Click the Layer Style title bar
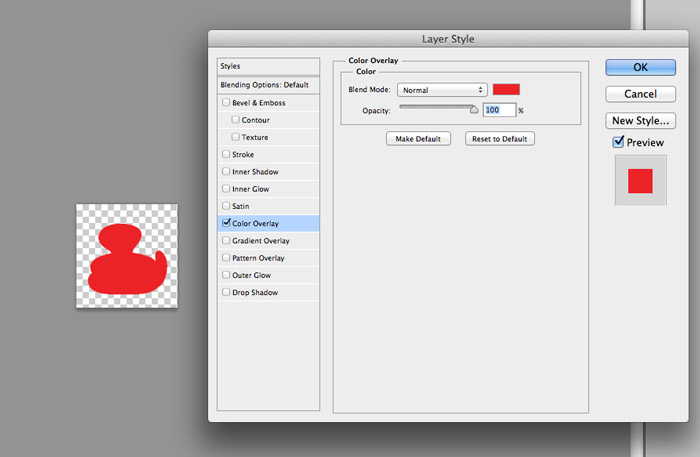The height and width of the screenshot is (457, 700). [448, 39]
